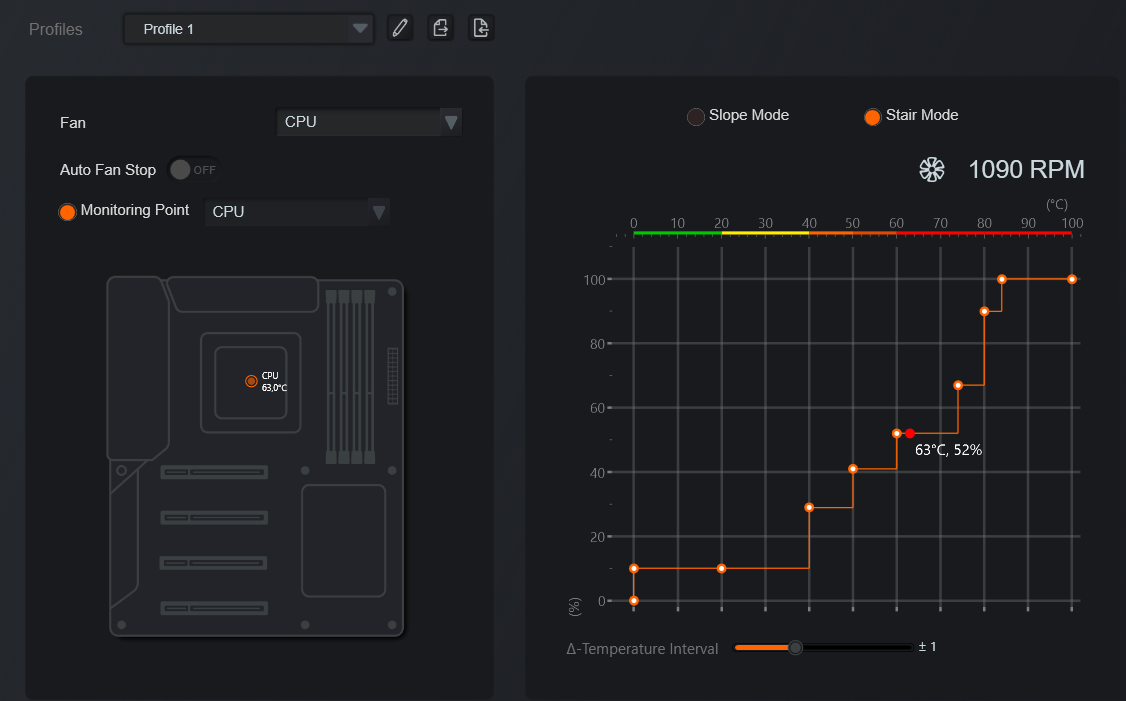Click the fan RPM icon
The height and width of the screenshot is (701, 1126).
(x=932, y=170)
